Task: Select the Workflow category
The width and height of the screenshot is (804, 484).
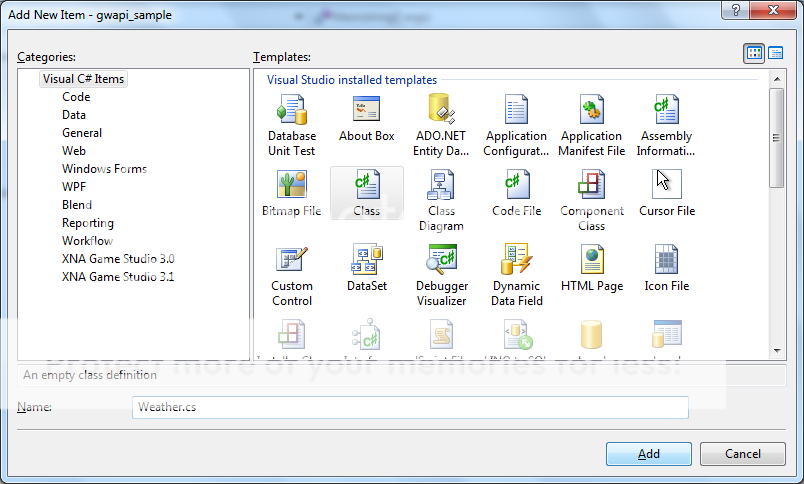Action: pos(87,241)
